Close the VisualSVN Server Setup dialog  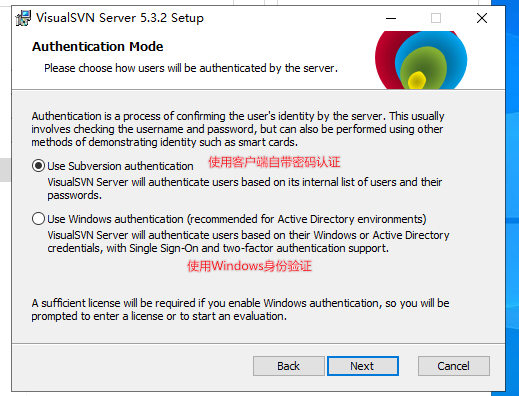tap(482, 18)
